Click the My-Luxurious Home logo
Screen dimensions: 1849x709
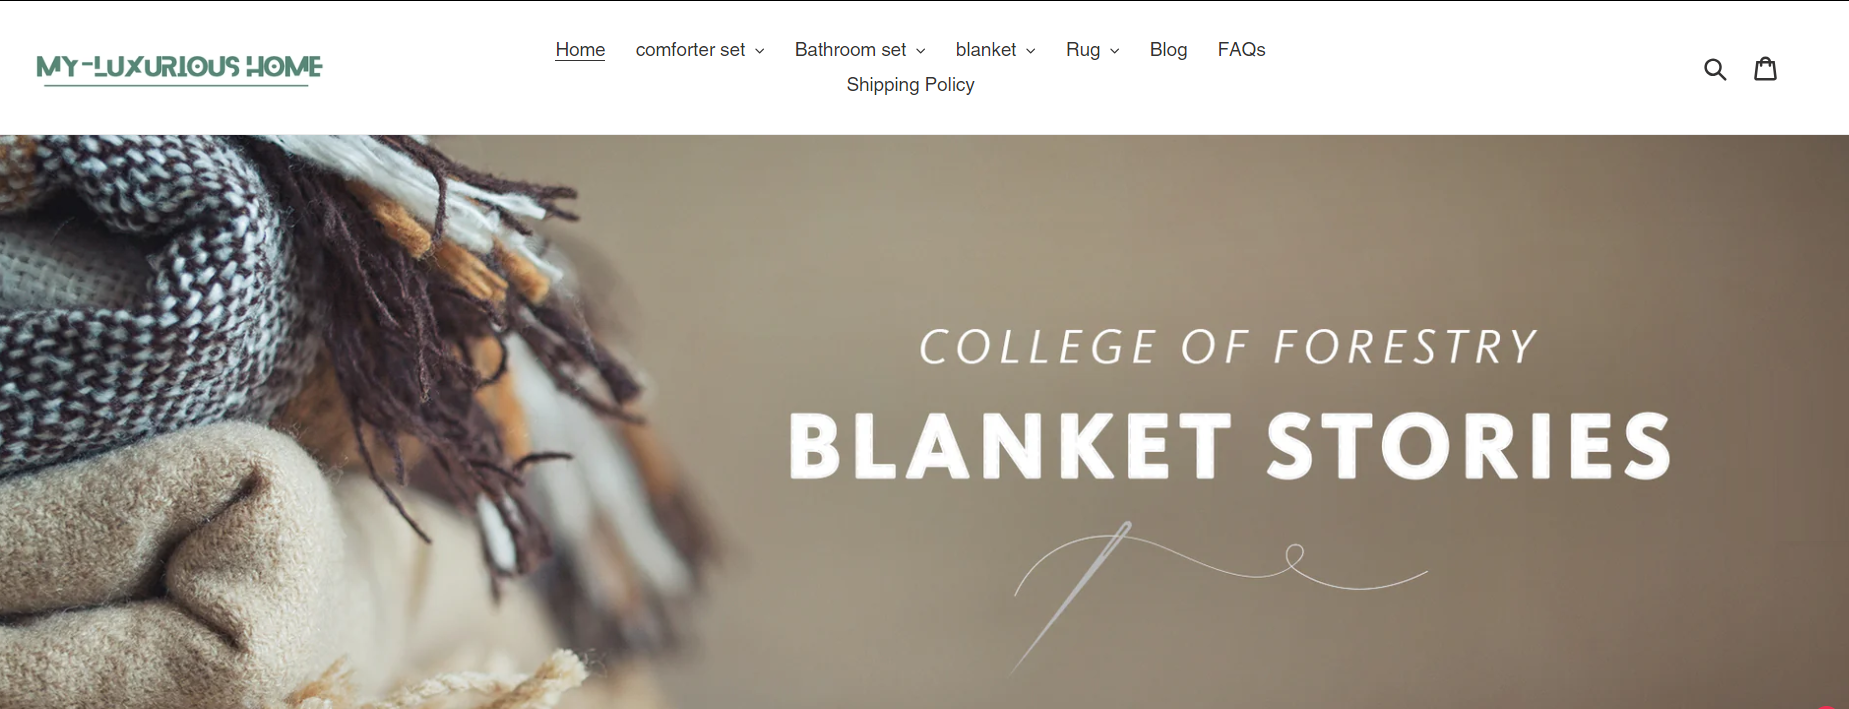pyautogui.click(x=180, y=68)
